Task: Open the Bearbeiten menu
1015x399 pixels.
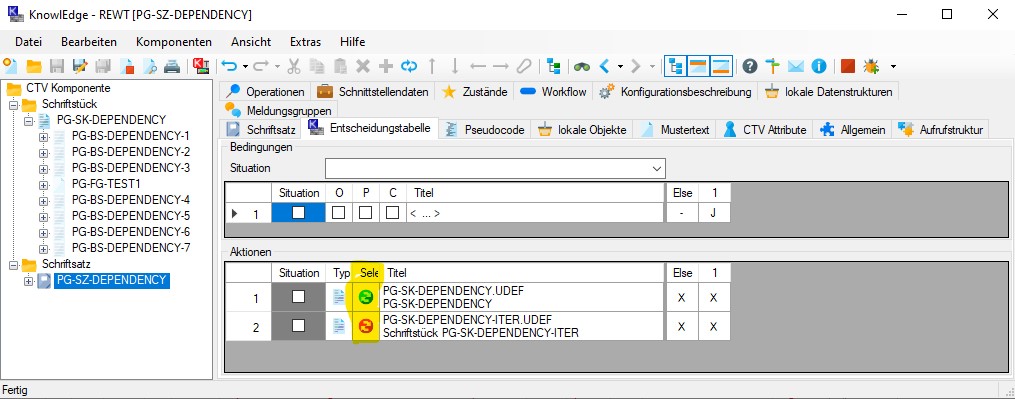Action: point(89,41)
